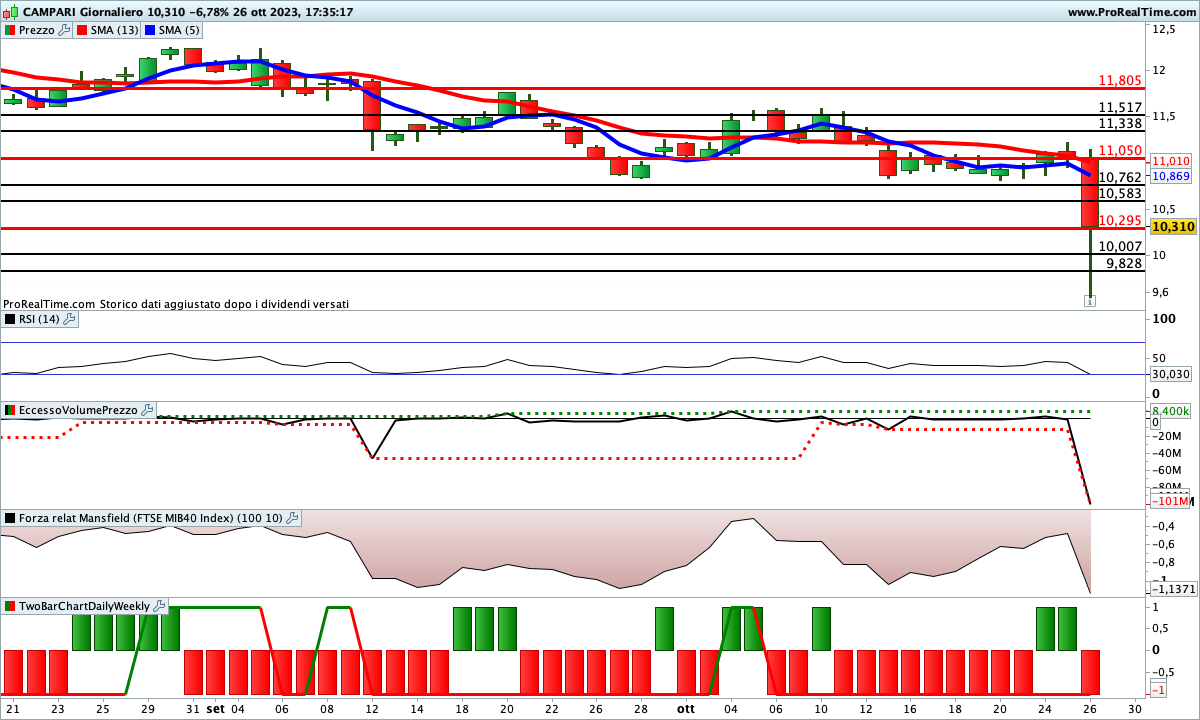Click the red -101M volume value tag
The height and width of the screenshot is (720, 1200).
coord(1170,501)
